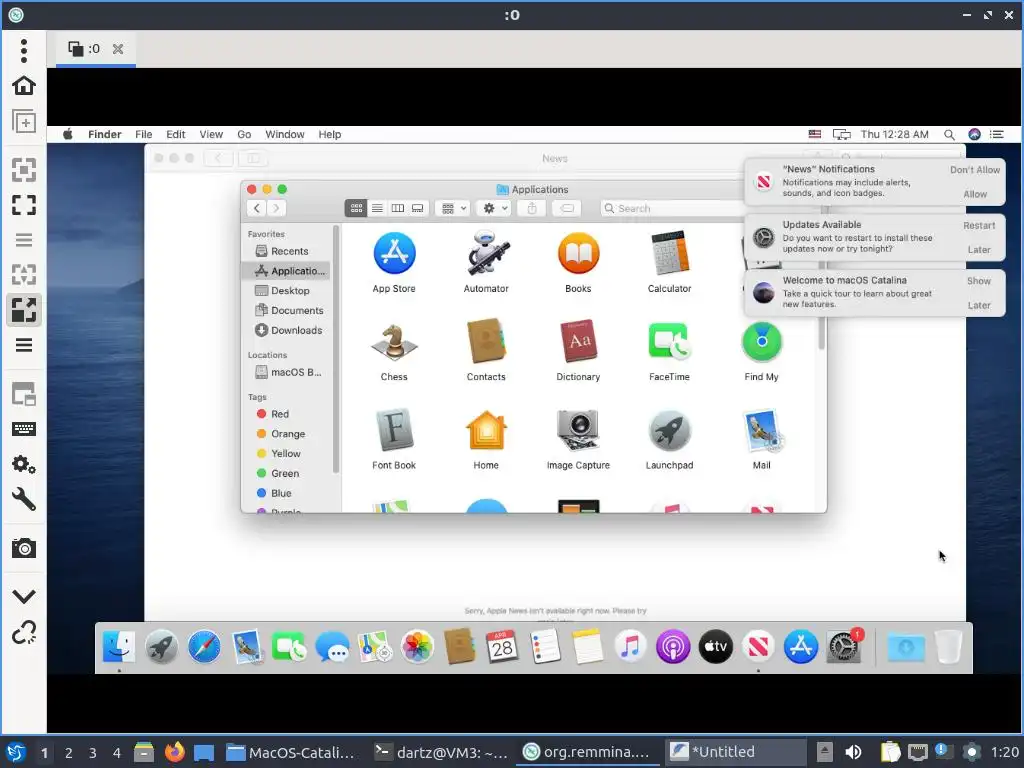Switch to dartz@VM3 terminal in taskbar
This screenshot has width=1024, height=768.
442,752
